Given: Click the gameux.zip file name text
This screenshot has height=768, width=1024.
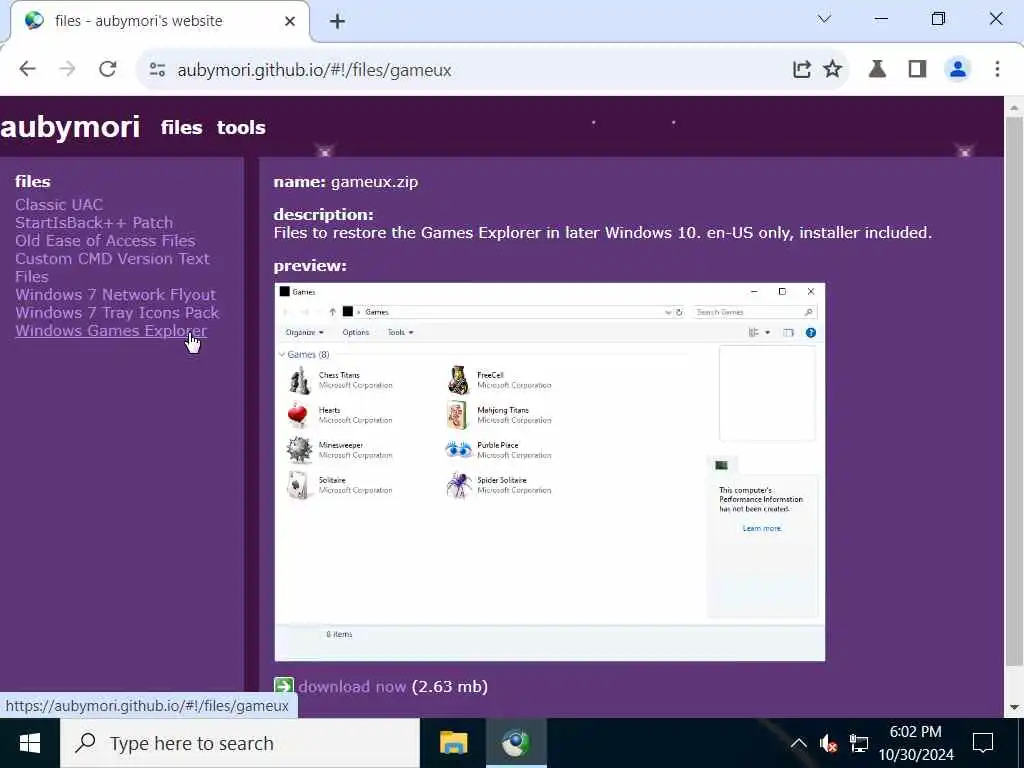Looking at the screenshot, I should (x=374, y=182).
